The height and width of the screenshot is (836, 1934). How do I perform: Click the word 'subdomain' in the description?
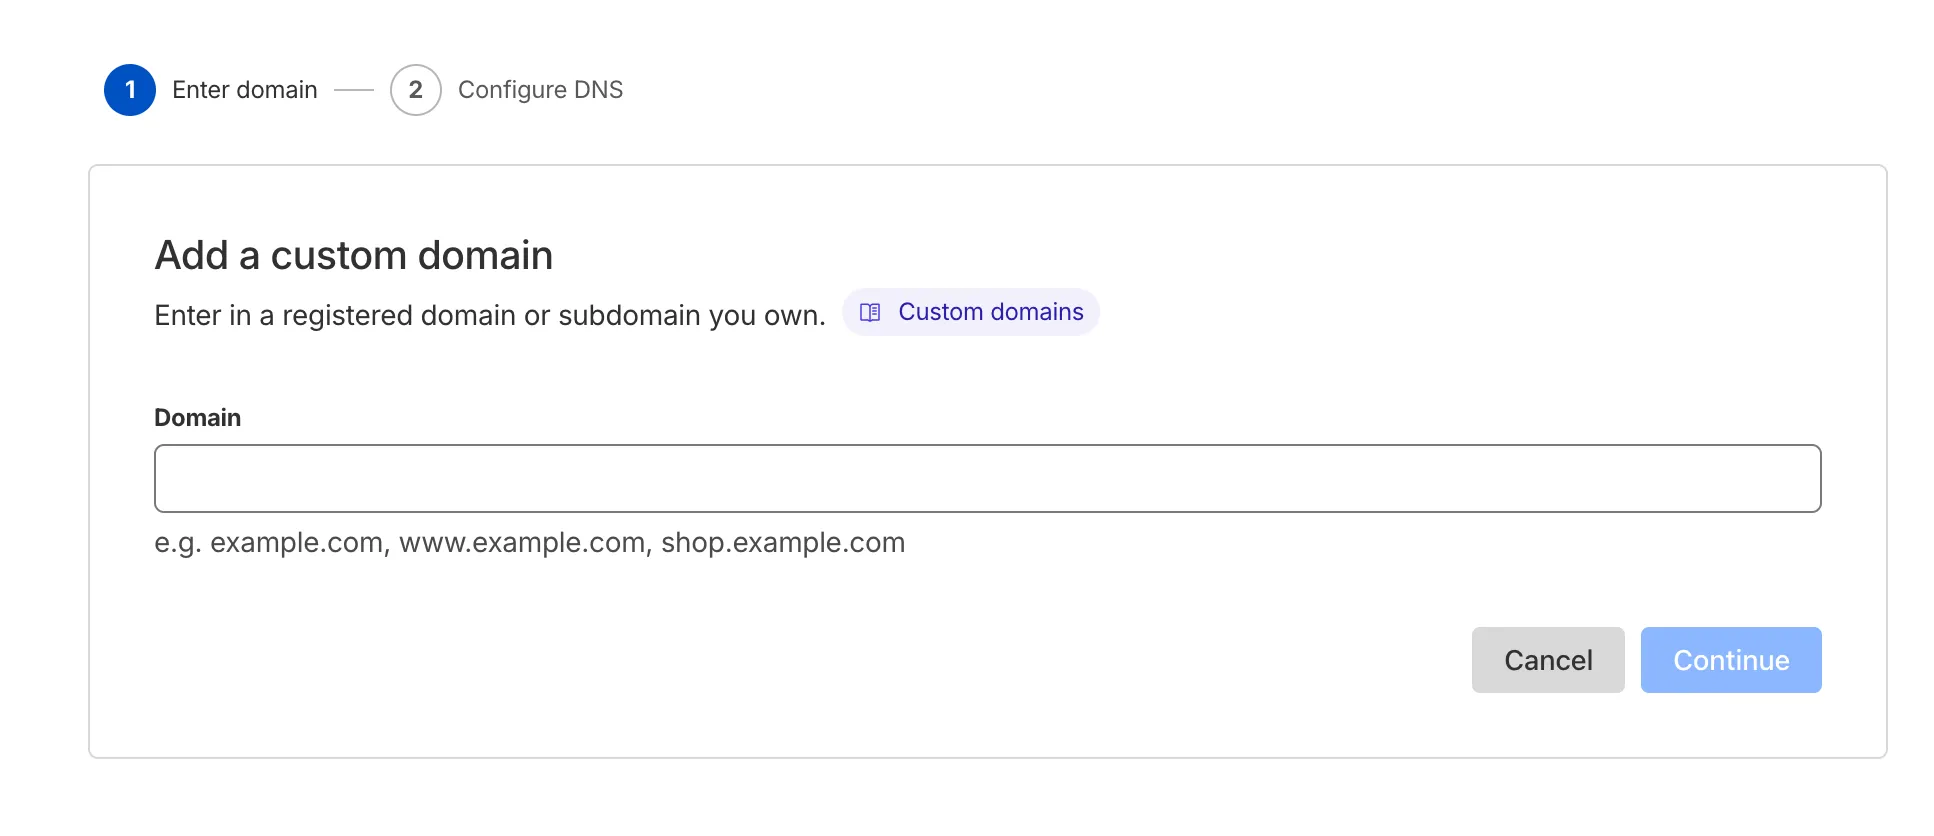(629, 316)
